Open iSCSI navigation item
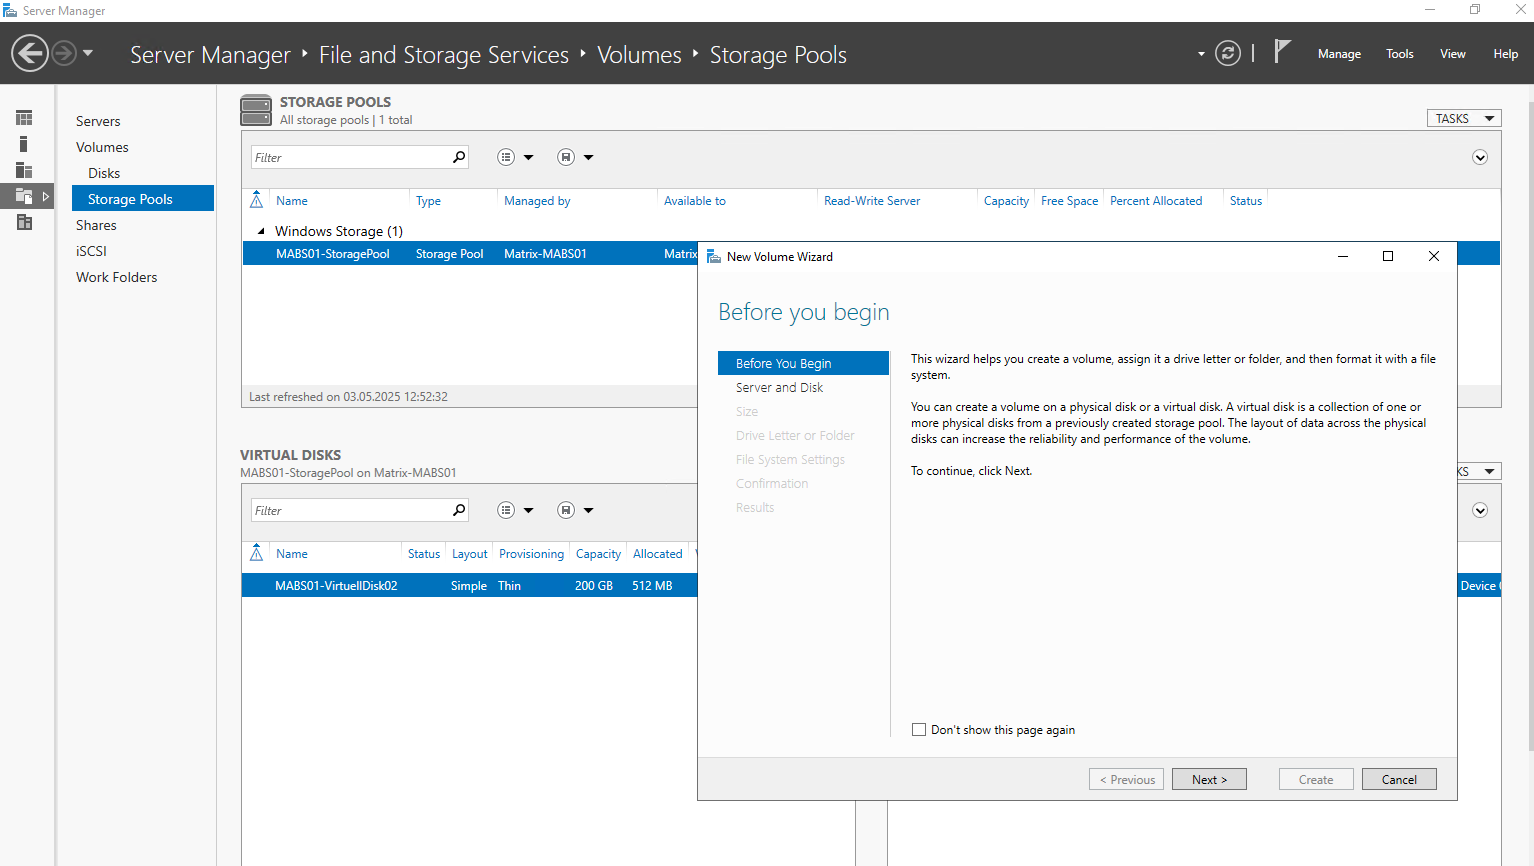 [x=91, y=251]
